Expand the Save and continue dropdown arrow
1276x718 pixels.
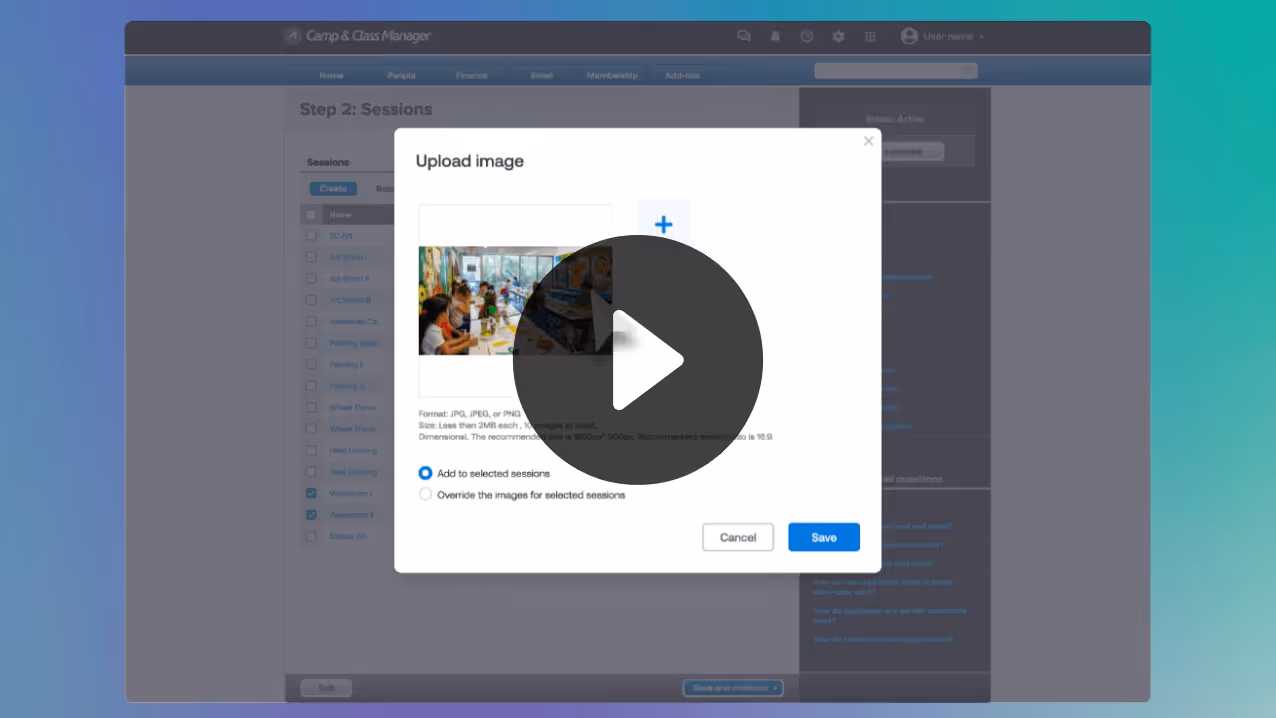(776, 688)
